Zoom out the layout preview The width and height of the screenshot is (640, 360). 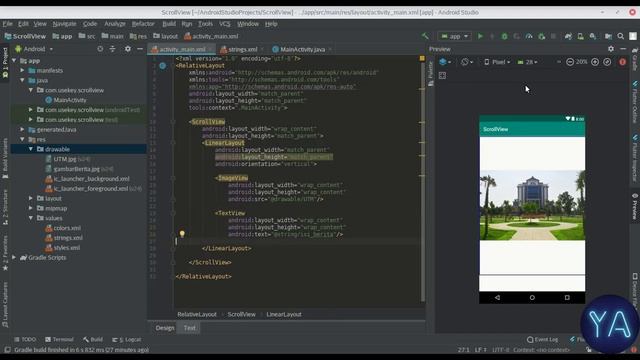point(570,62)
